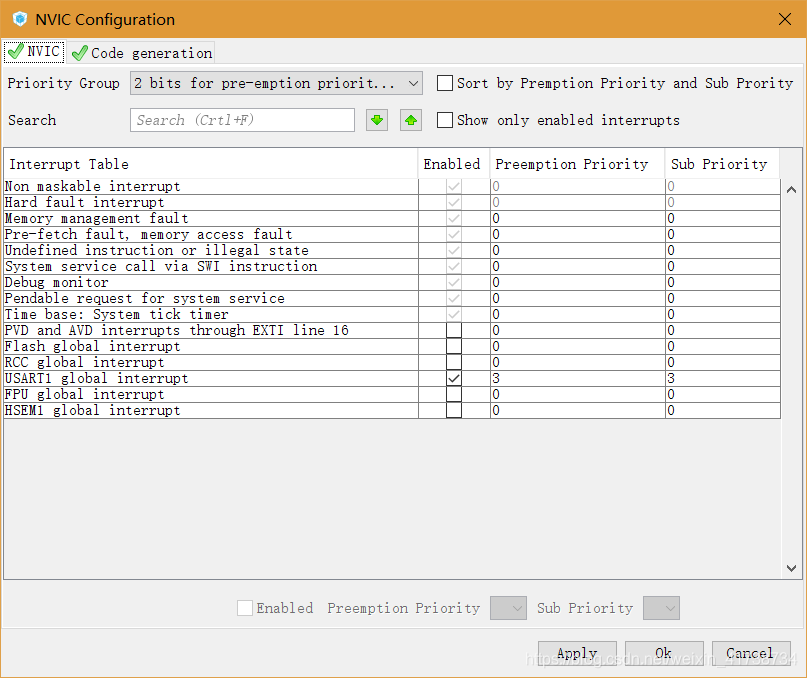Click the green up arrow search-previous icon
This screenshot has width=807, height=678.
coord(411,120)
